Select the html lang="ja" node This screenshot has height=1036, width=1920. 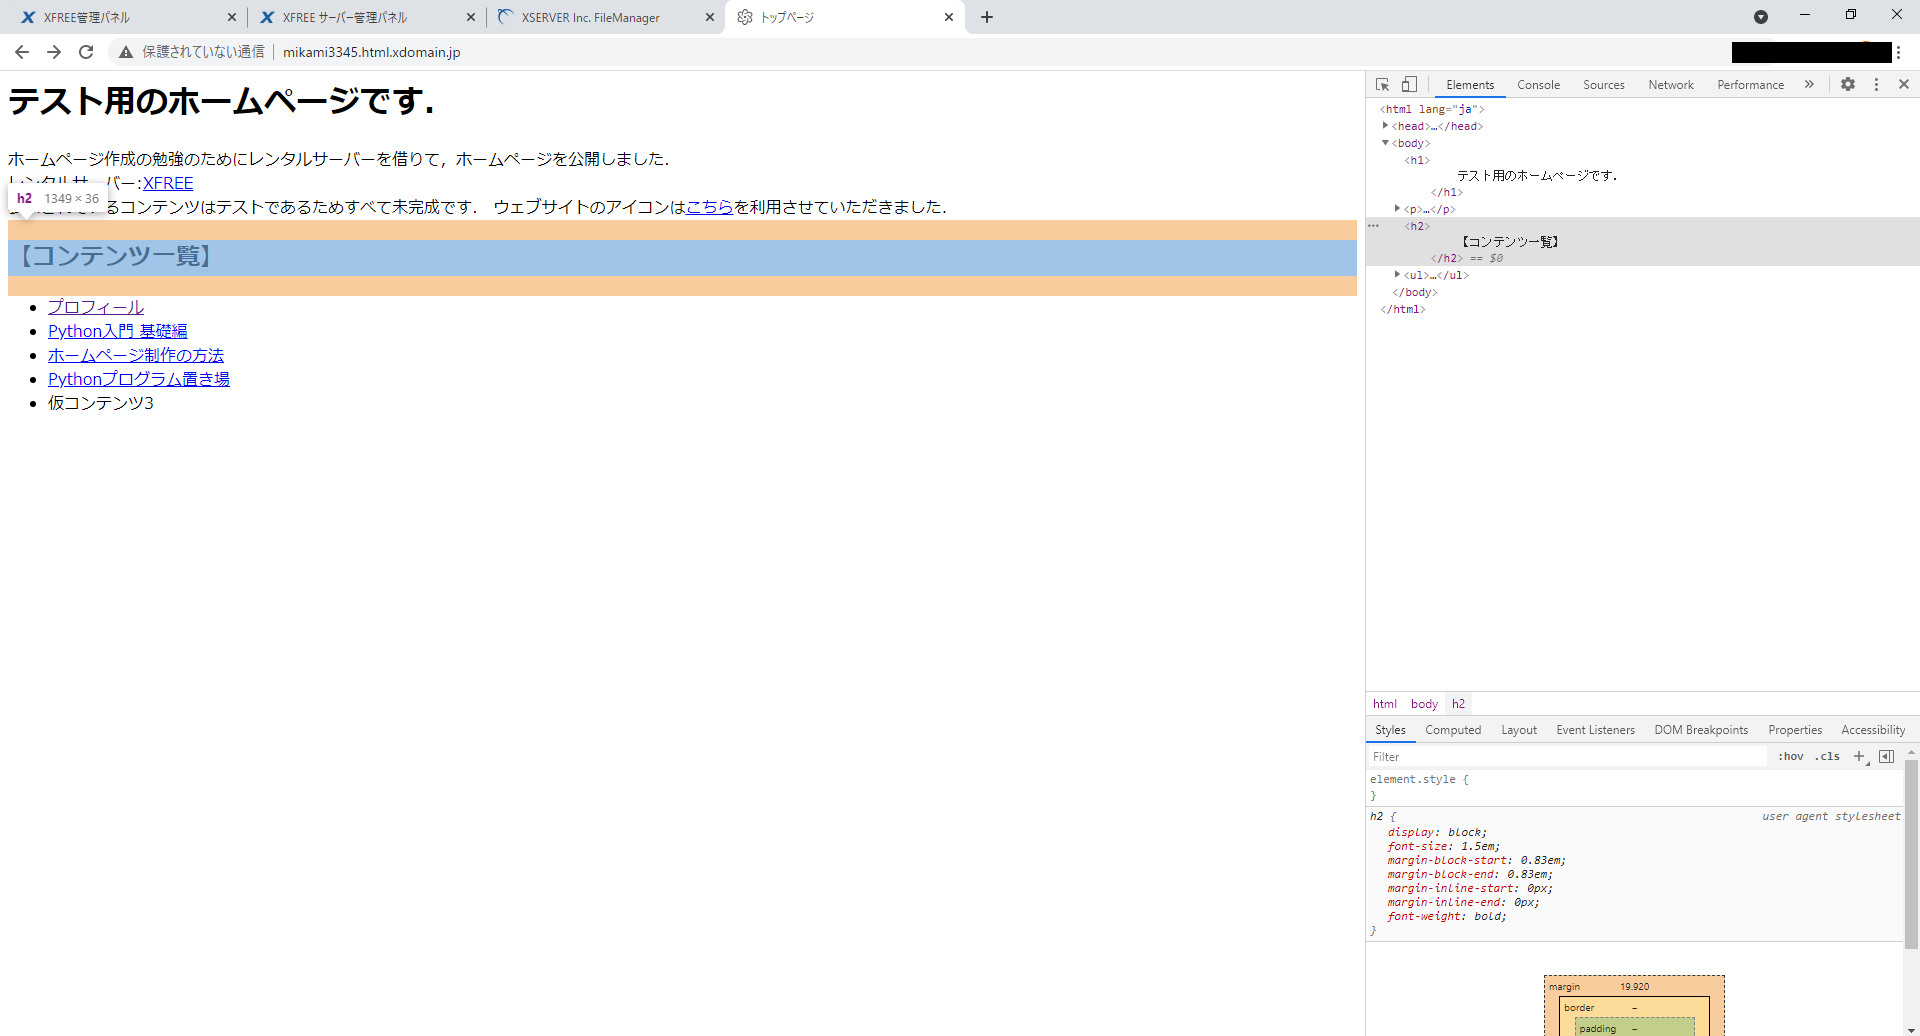[1432, 110]
